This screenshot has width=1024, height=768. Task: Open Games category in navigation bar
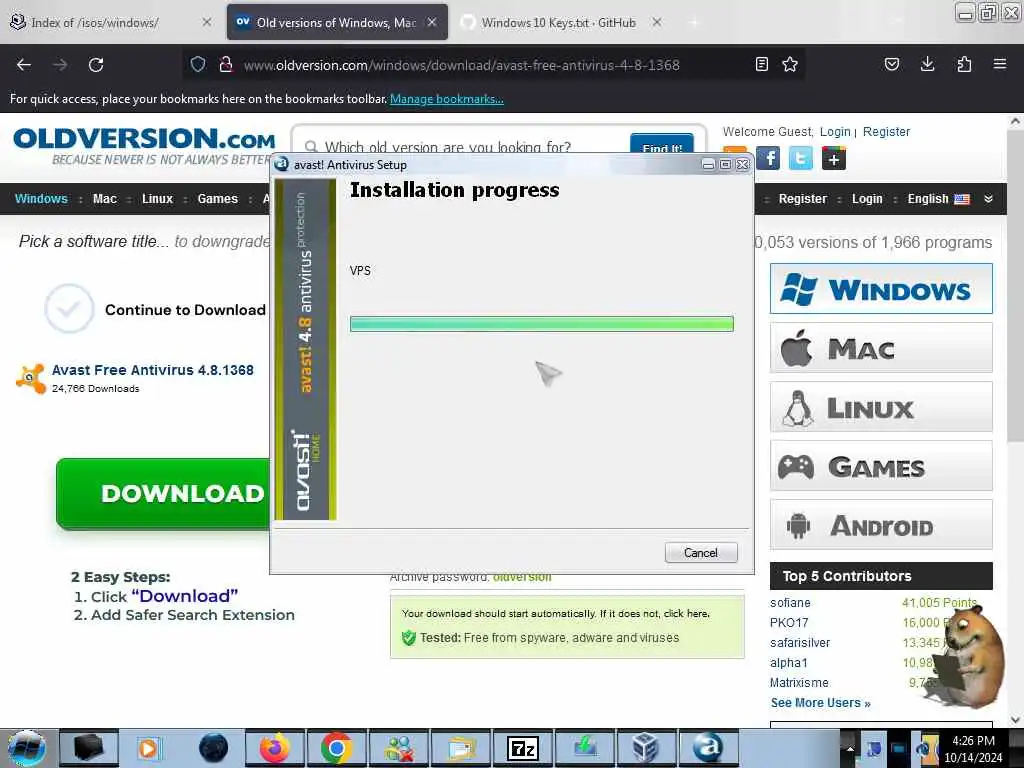(217, 199)
